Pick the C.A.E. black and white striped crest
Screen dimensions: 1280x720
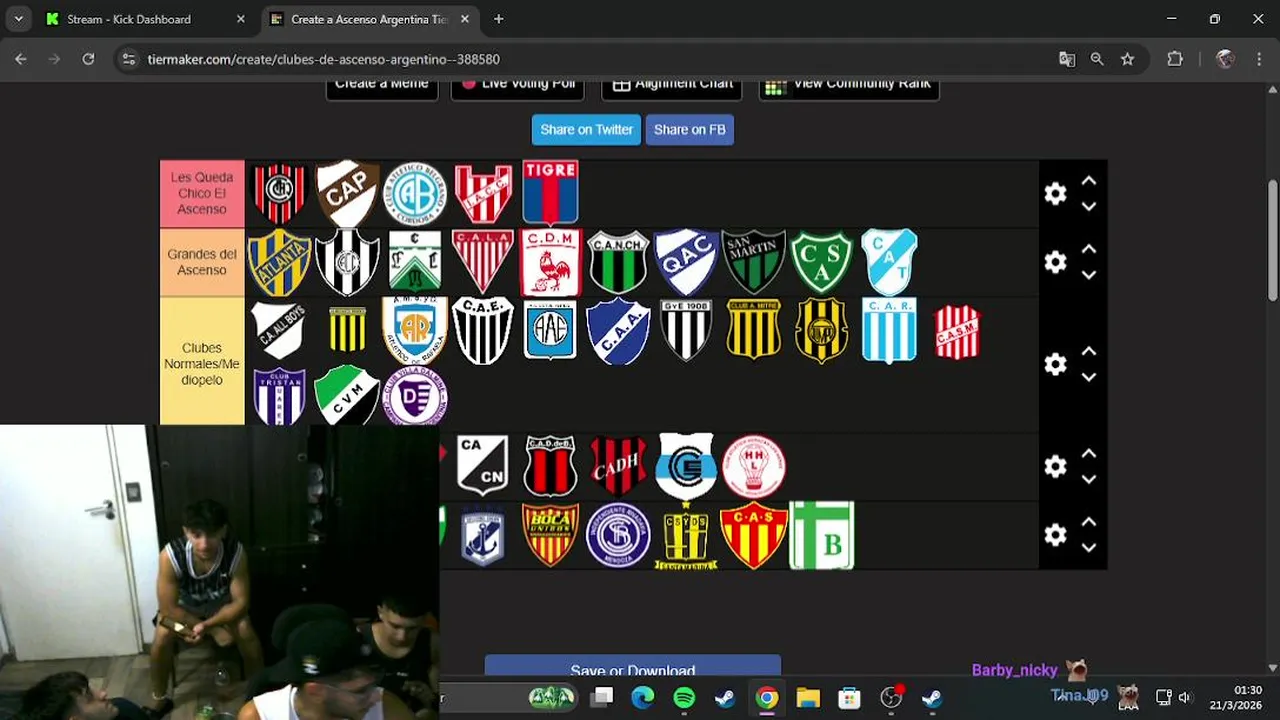click(482, 331)
